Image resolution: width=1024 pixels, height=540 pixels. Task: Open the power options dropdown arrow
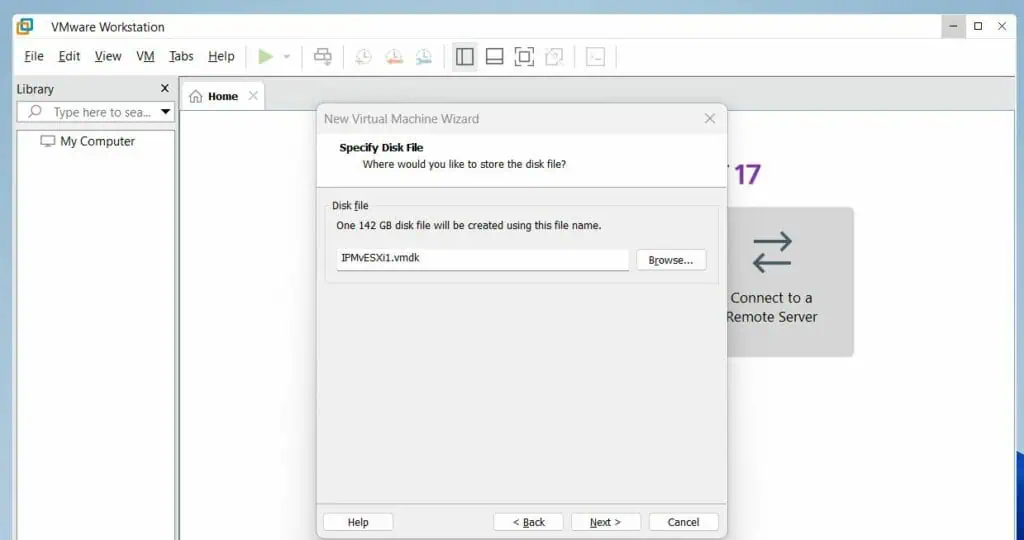[286, 57]
